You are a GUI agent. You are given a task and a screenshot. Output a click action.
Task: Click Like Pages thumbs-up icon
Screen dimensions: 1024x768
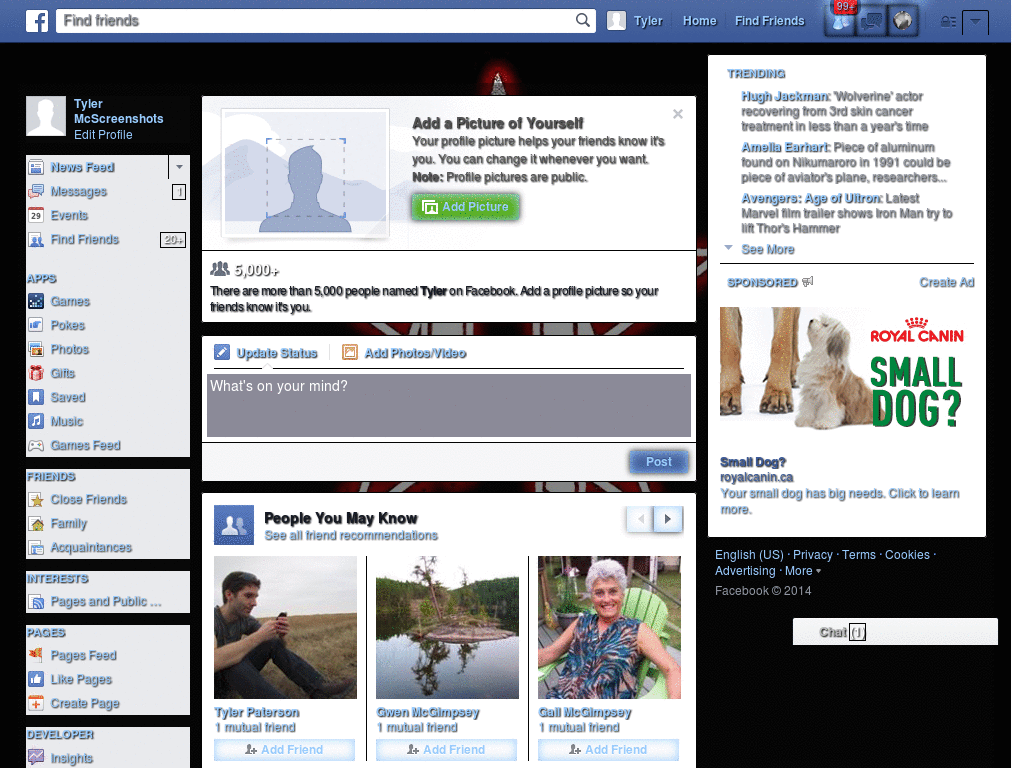coord(36,679)
